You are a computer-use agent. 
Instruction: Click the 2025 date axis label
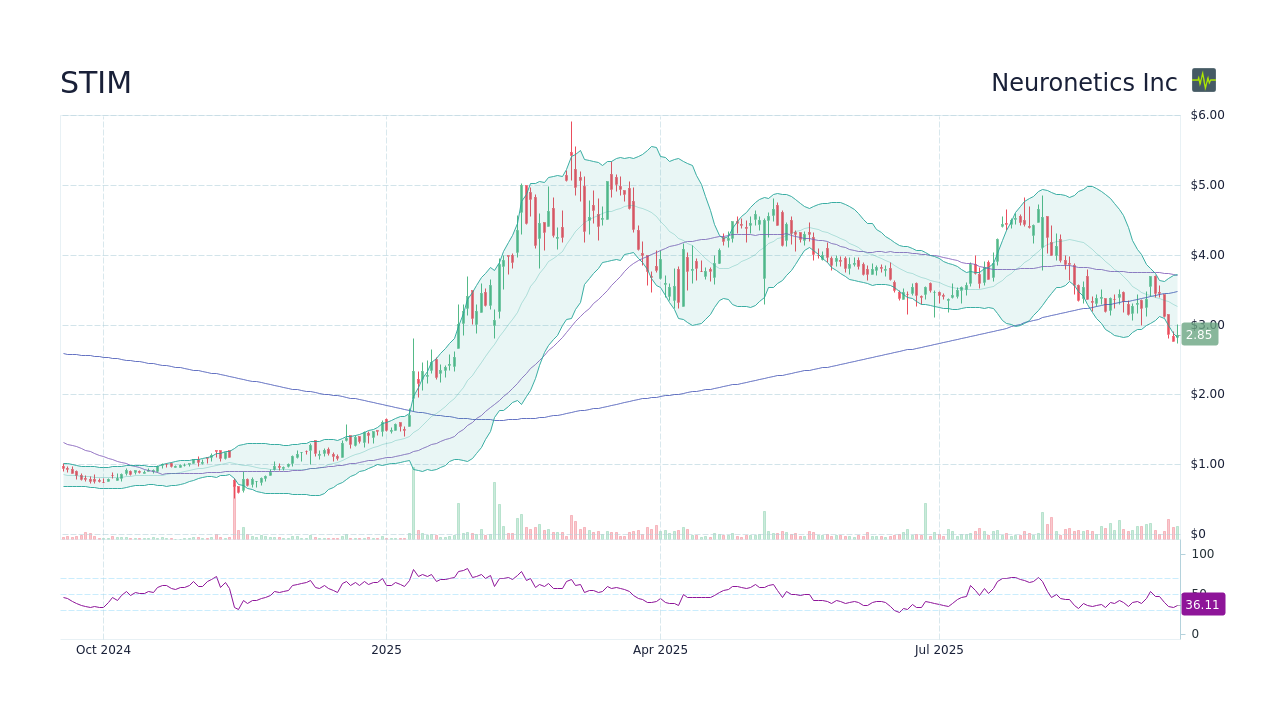point(386,650)
